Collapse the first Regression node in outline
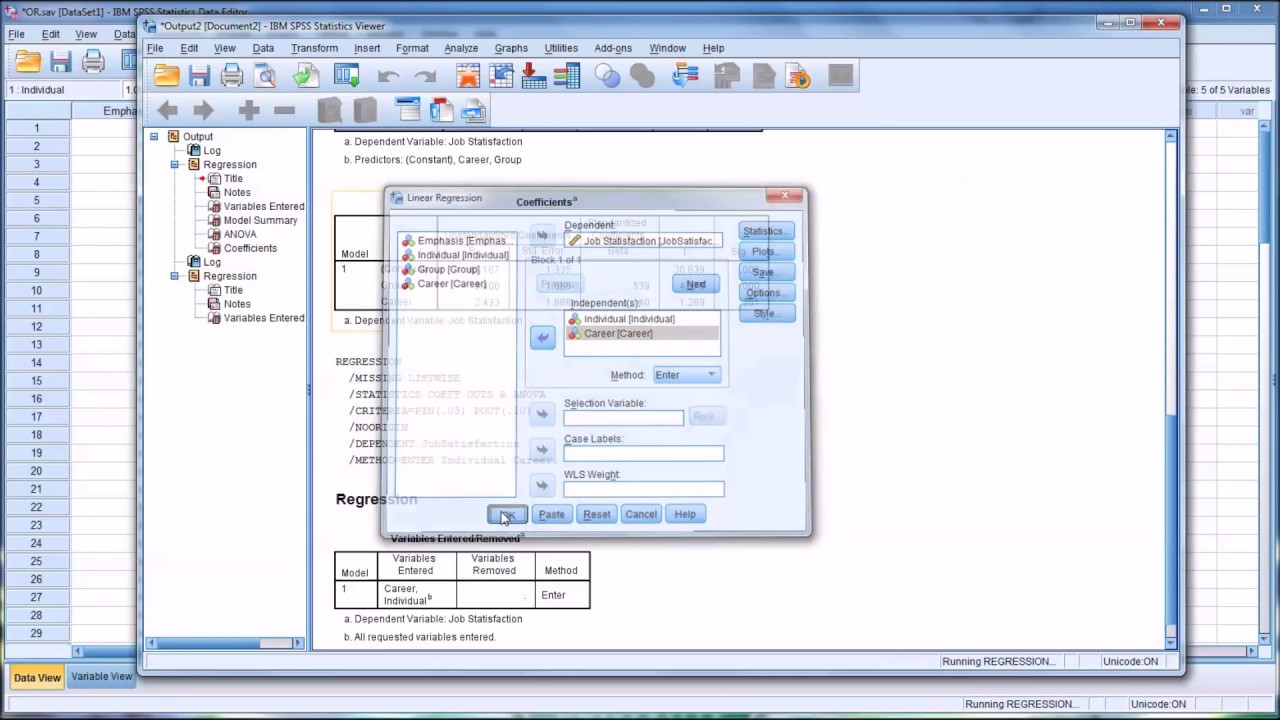Screen dimensions: 1280x720 pos(175,164)
